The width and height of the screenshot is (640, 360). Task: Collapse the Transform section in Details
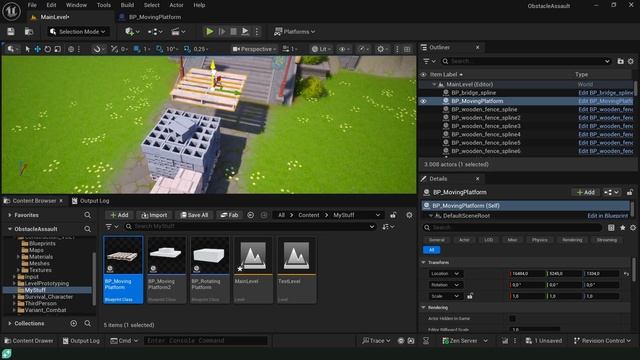coord(424,262)
